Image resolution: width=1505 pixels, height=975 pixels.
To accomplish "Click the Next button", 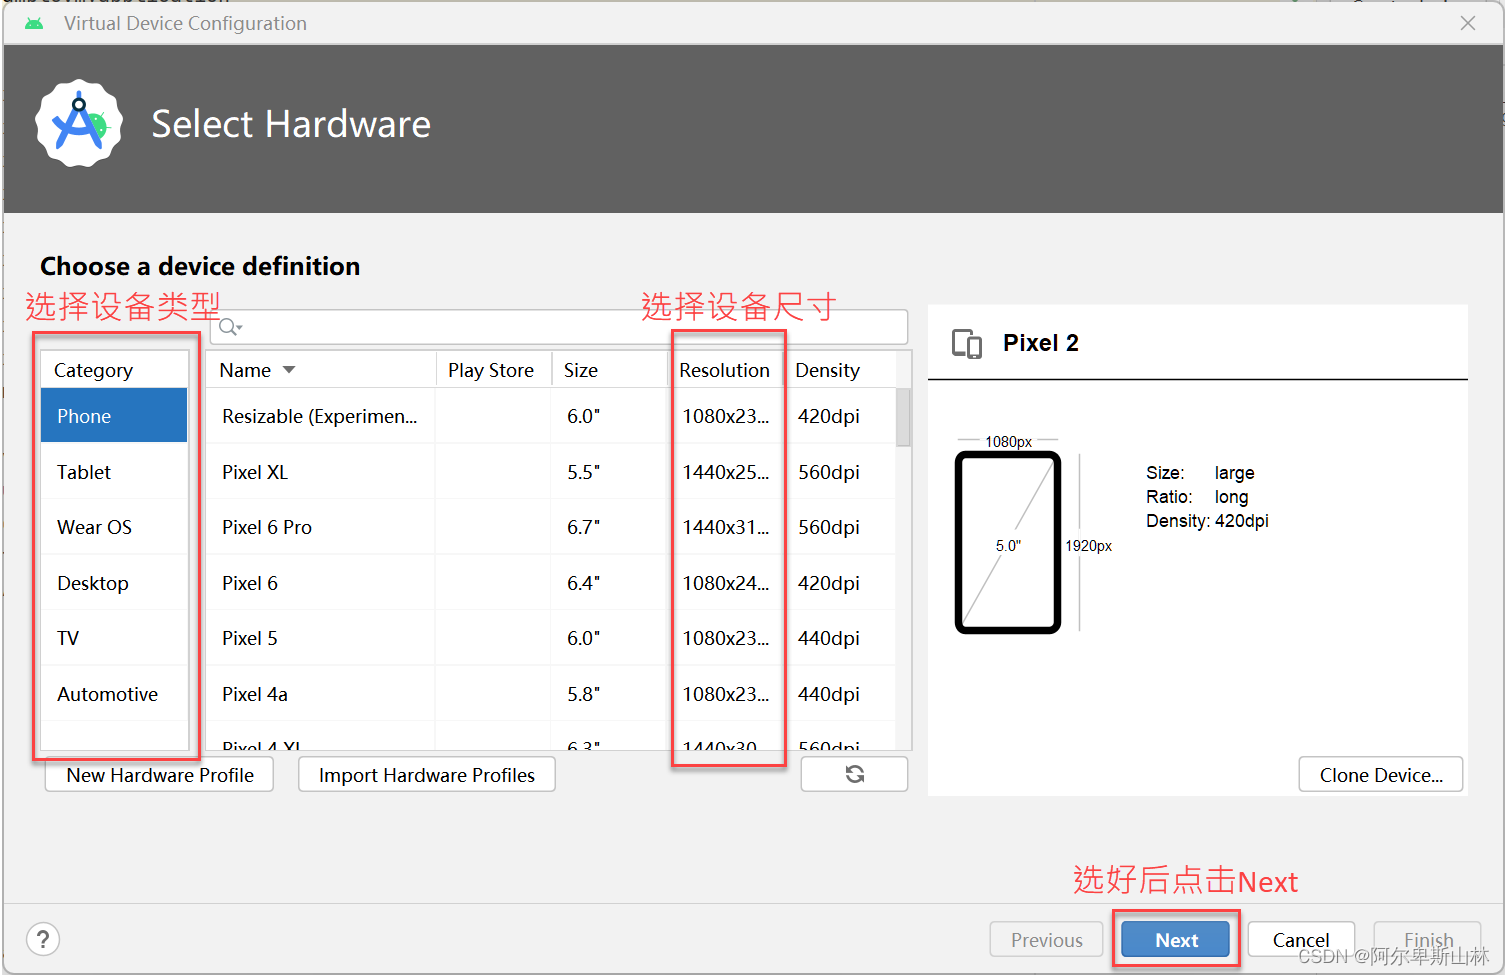I will (1176, 940).
